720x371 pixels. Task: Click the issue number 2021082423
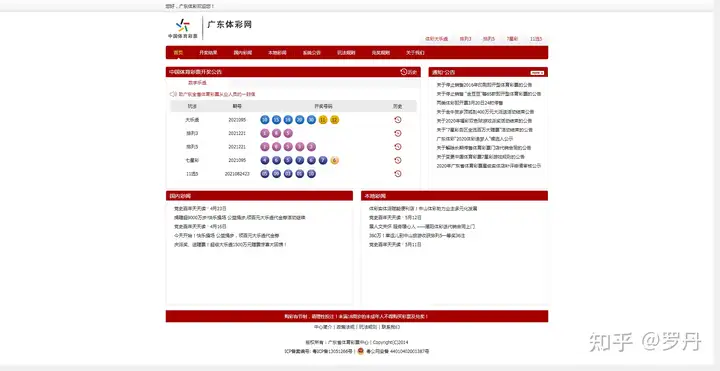[237, 174]
